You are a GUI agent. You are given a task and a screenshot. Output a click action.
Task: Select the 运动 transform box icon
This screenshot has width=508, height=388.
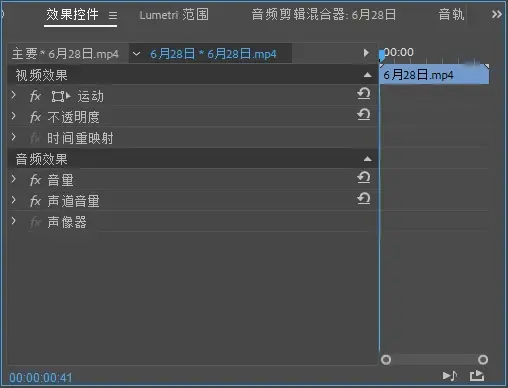coord(61,96)
